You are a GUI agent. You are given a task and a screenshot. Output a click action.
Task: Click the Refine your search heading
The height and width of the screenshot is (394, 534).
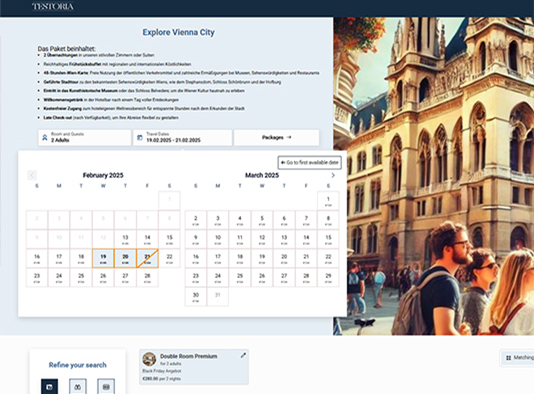coord(78,365)
